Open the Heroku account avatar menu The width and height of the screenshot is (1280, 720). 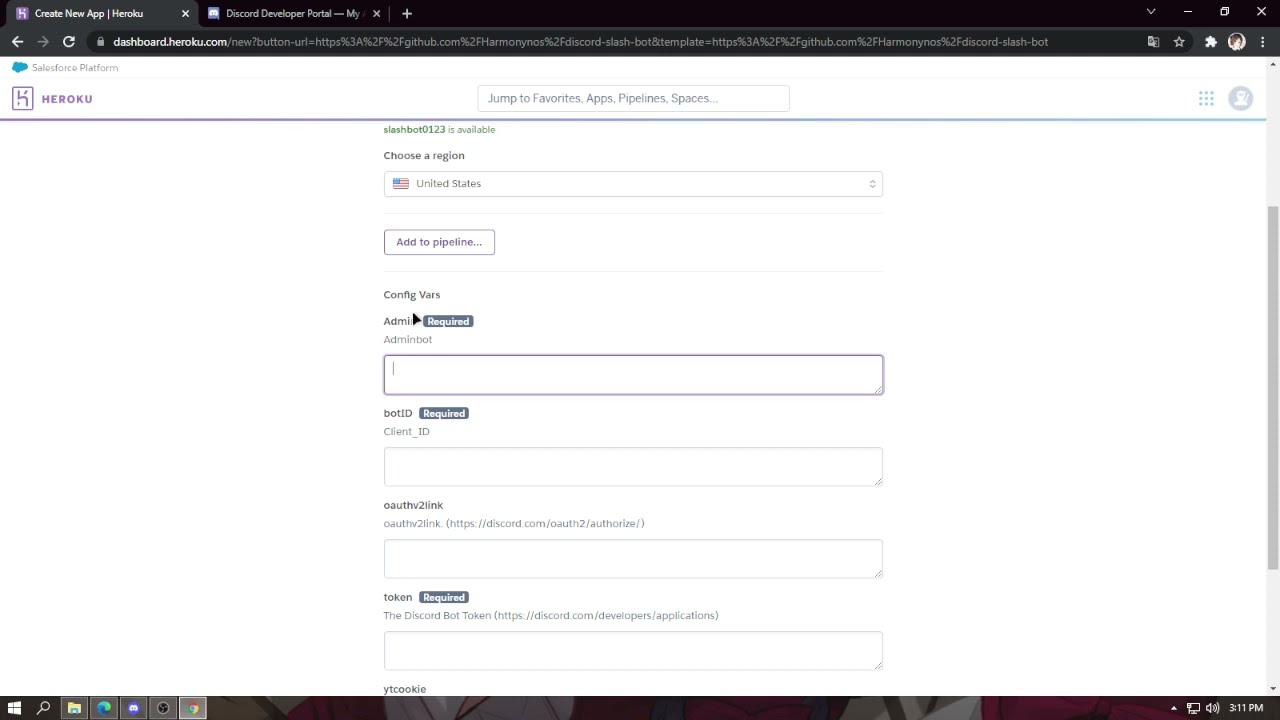pyautogui.click(x=1240, y=98)
